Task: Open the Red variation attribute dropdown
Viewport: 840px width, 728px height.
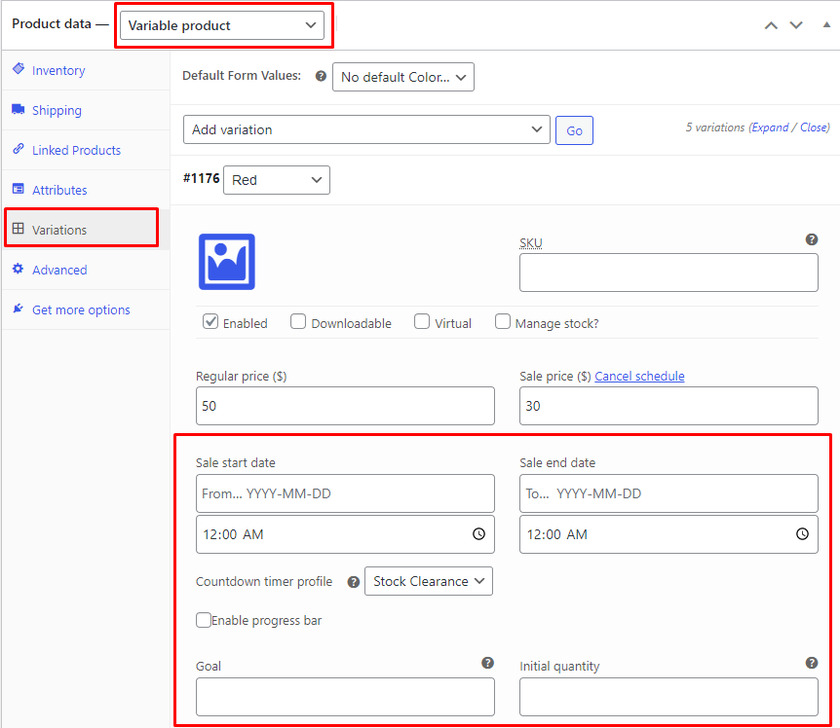Action: coord(276,180)
